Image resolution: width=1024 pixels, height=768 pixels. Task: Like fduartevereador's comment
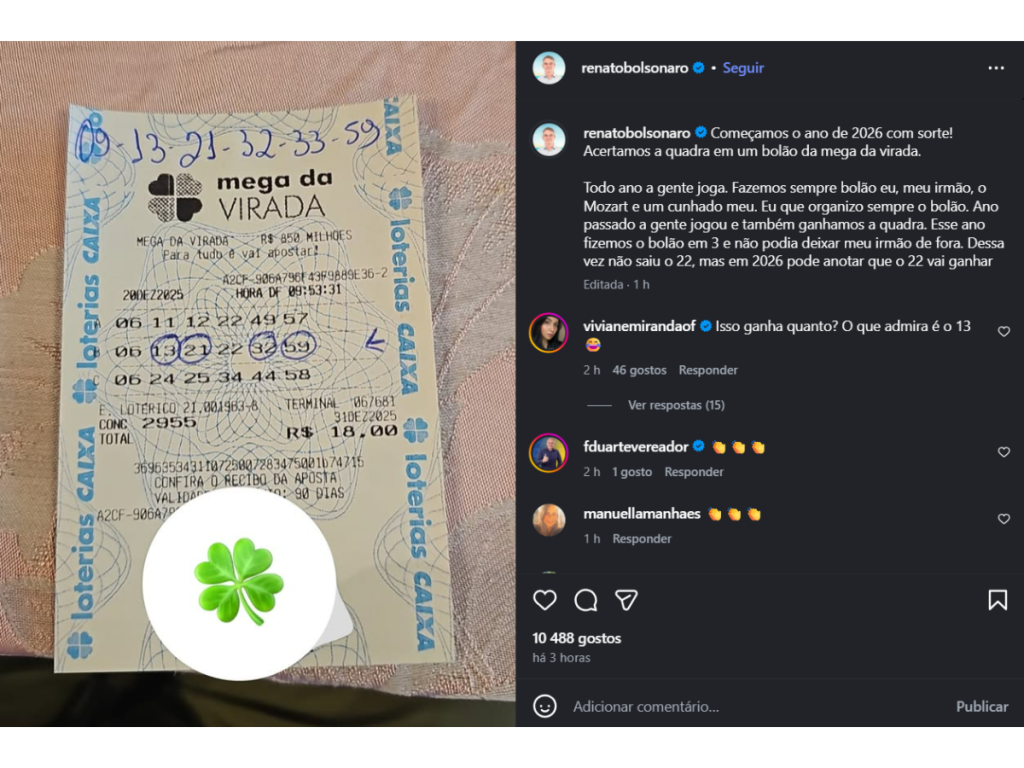click(1004, 452)
